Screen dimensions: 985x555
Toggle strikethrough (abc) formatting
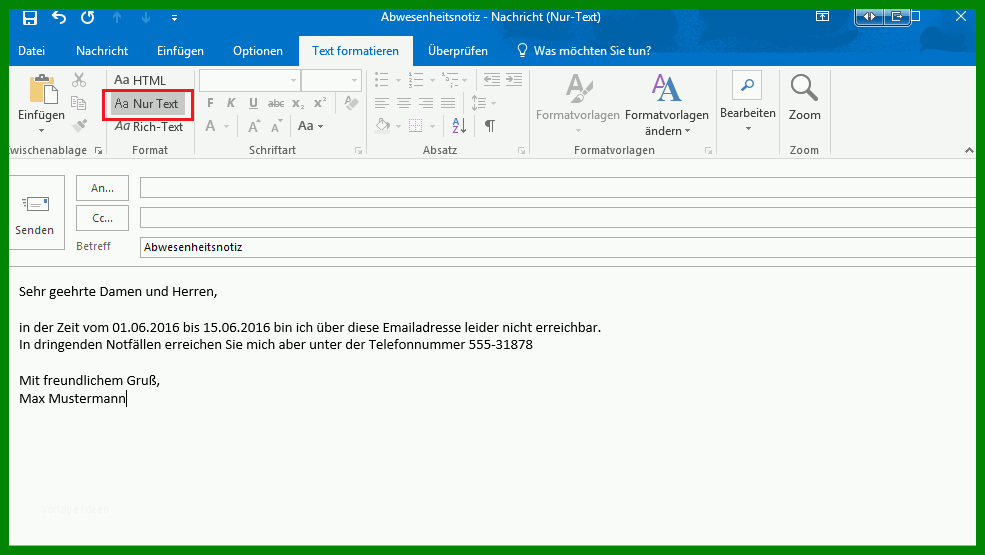tap(276, 103)
